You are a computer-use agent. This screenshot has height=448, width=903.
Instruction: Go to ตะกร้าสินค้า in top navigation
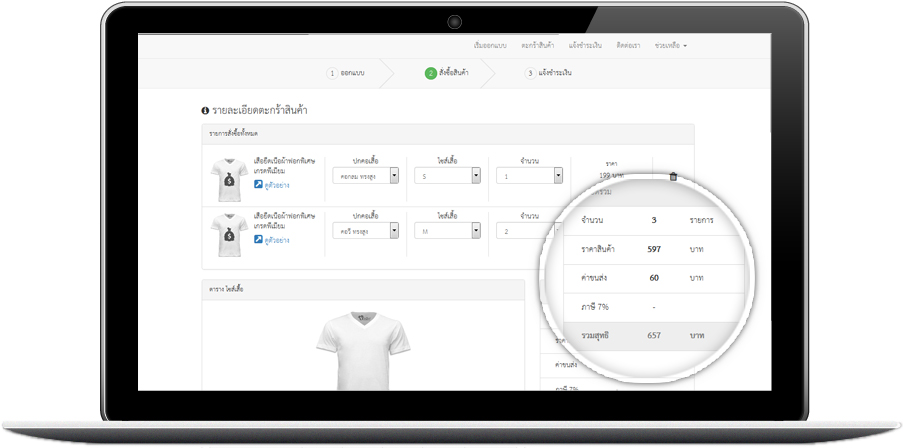coord(538,45)
